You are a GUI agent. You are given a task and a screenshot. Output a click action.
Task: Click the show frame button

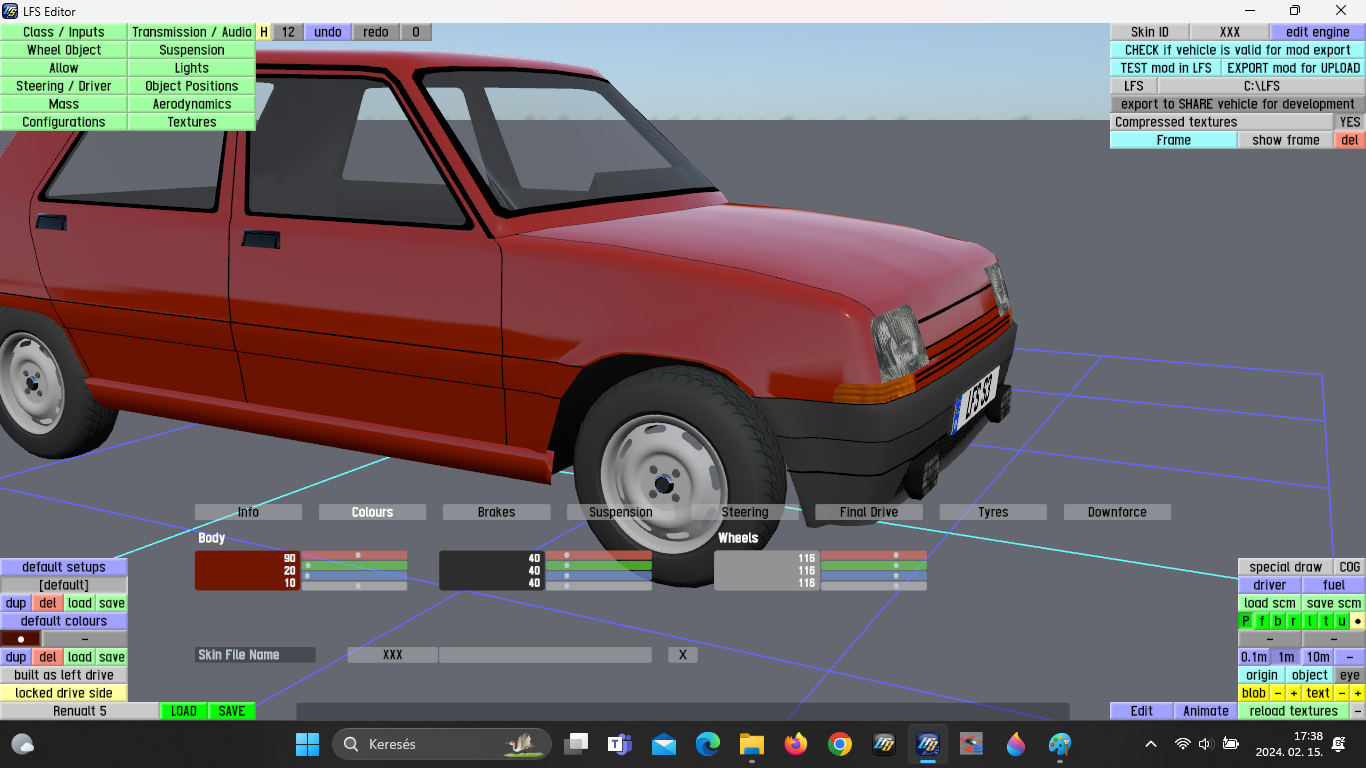click(1286, 140)
